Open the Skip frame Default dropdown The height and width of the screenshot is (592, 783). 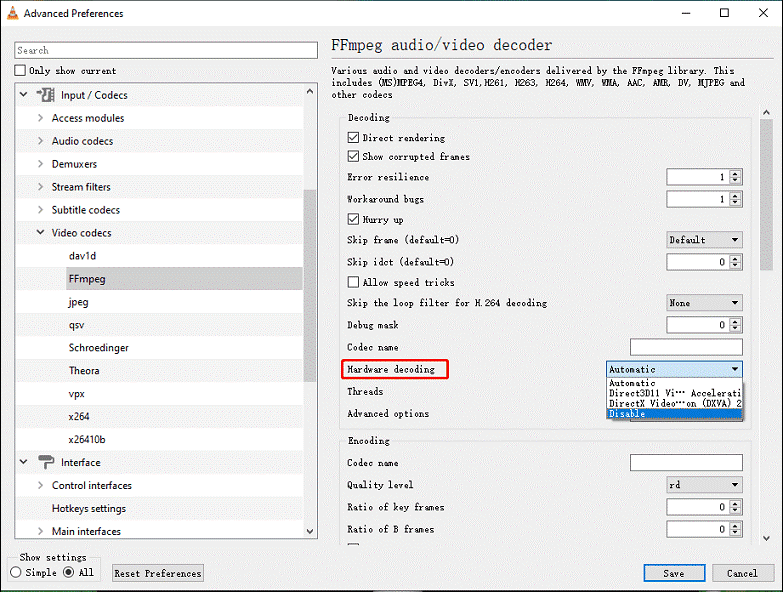(x=704, y=240)
